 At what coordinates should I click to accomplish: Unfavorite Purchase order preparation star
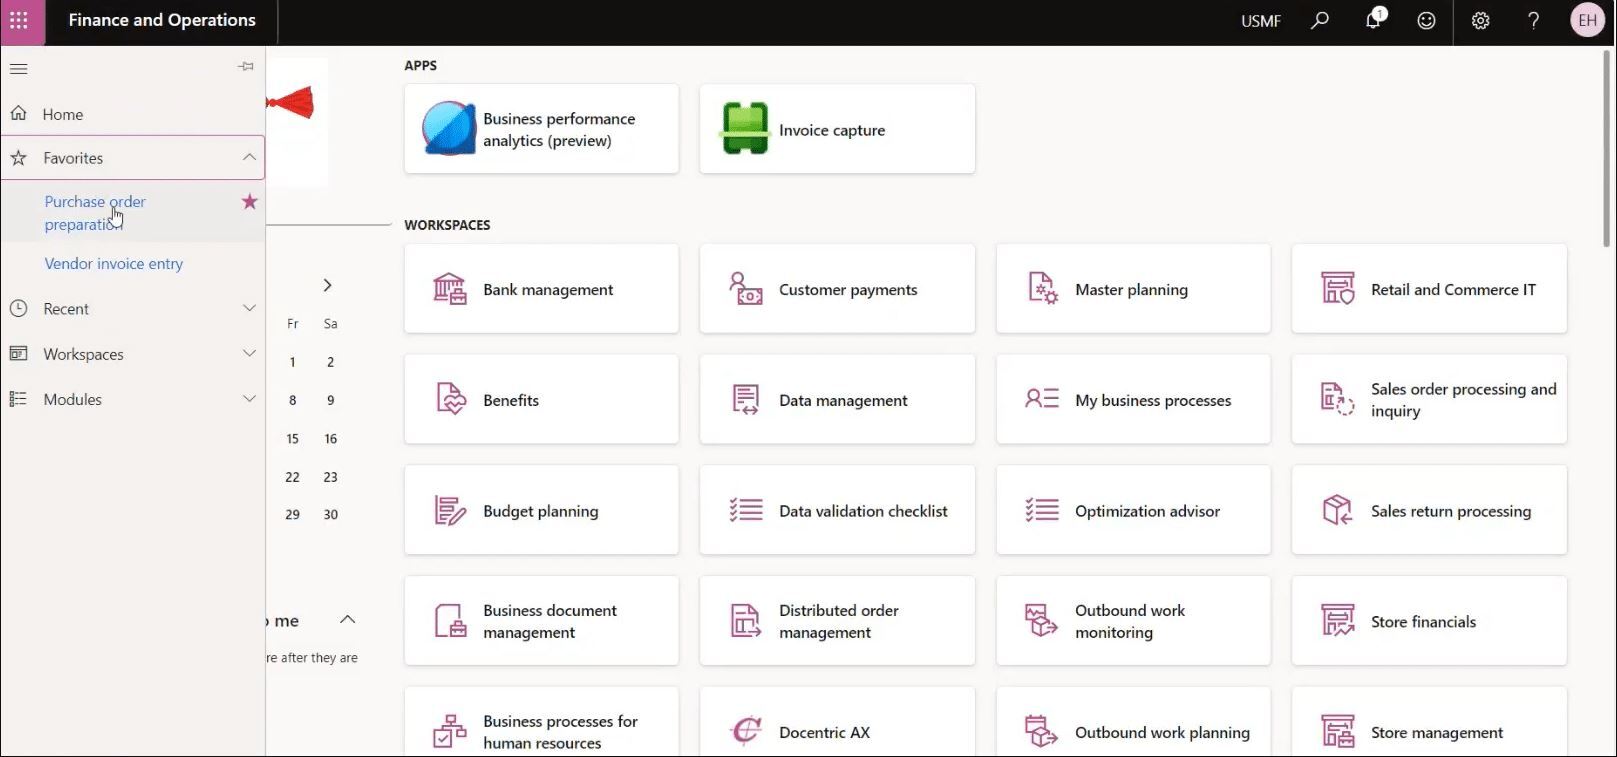tap(250, 202)
